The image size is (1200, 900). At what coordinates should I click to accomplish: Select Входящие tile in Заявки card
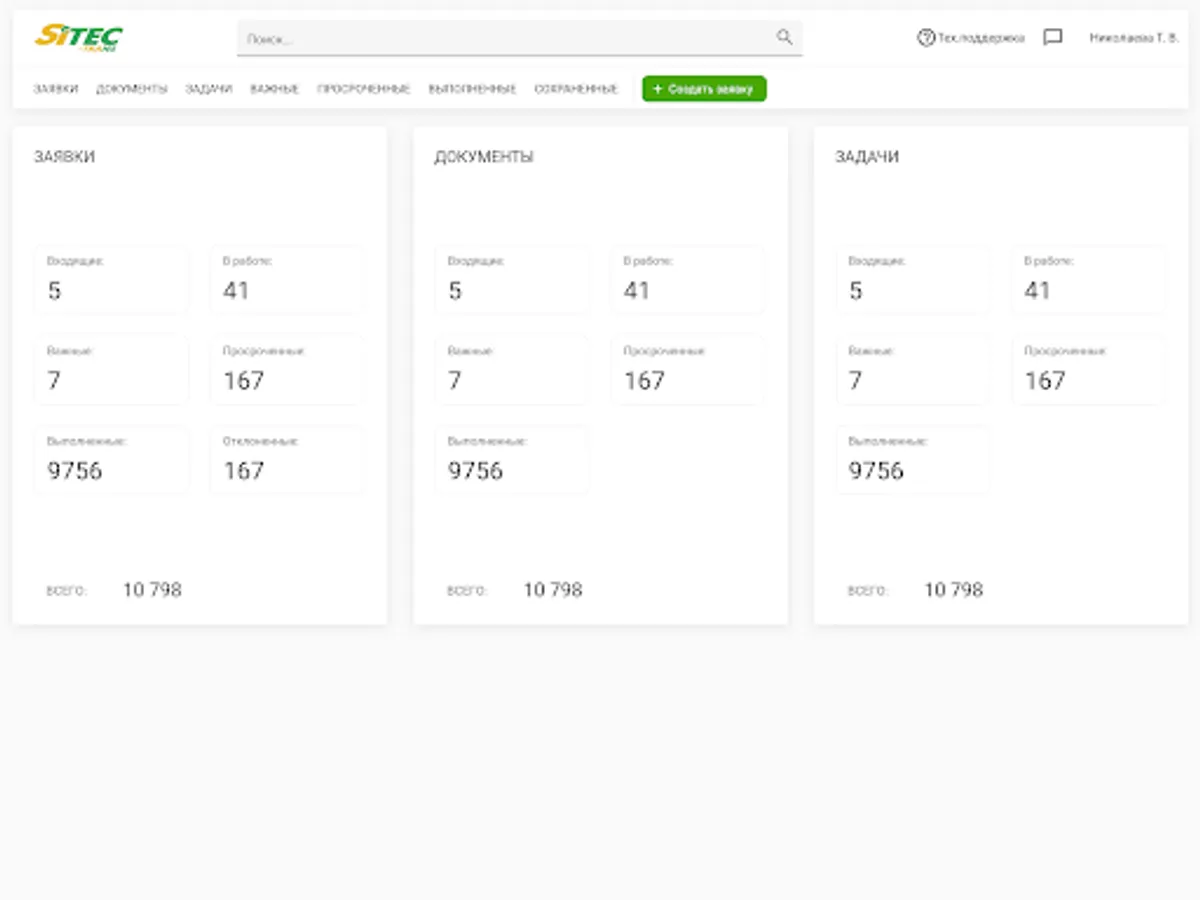111,280
